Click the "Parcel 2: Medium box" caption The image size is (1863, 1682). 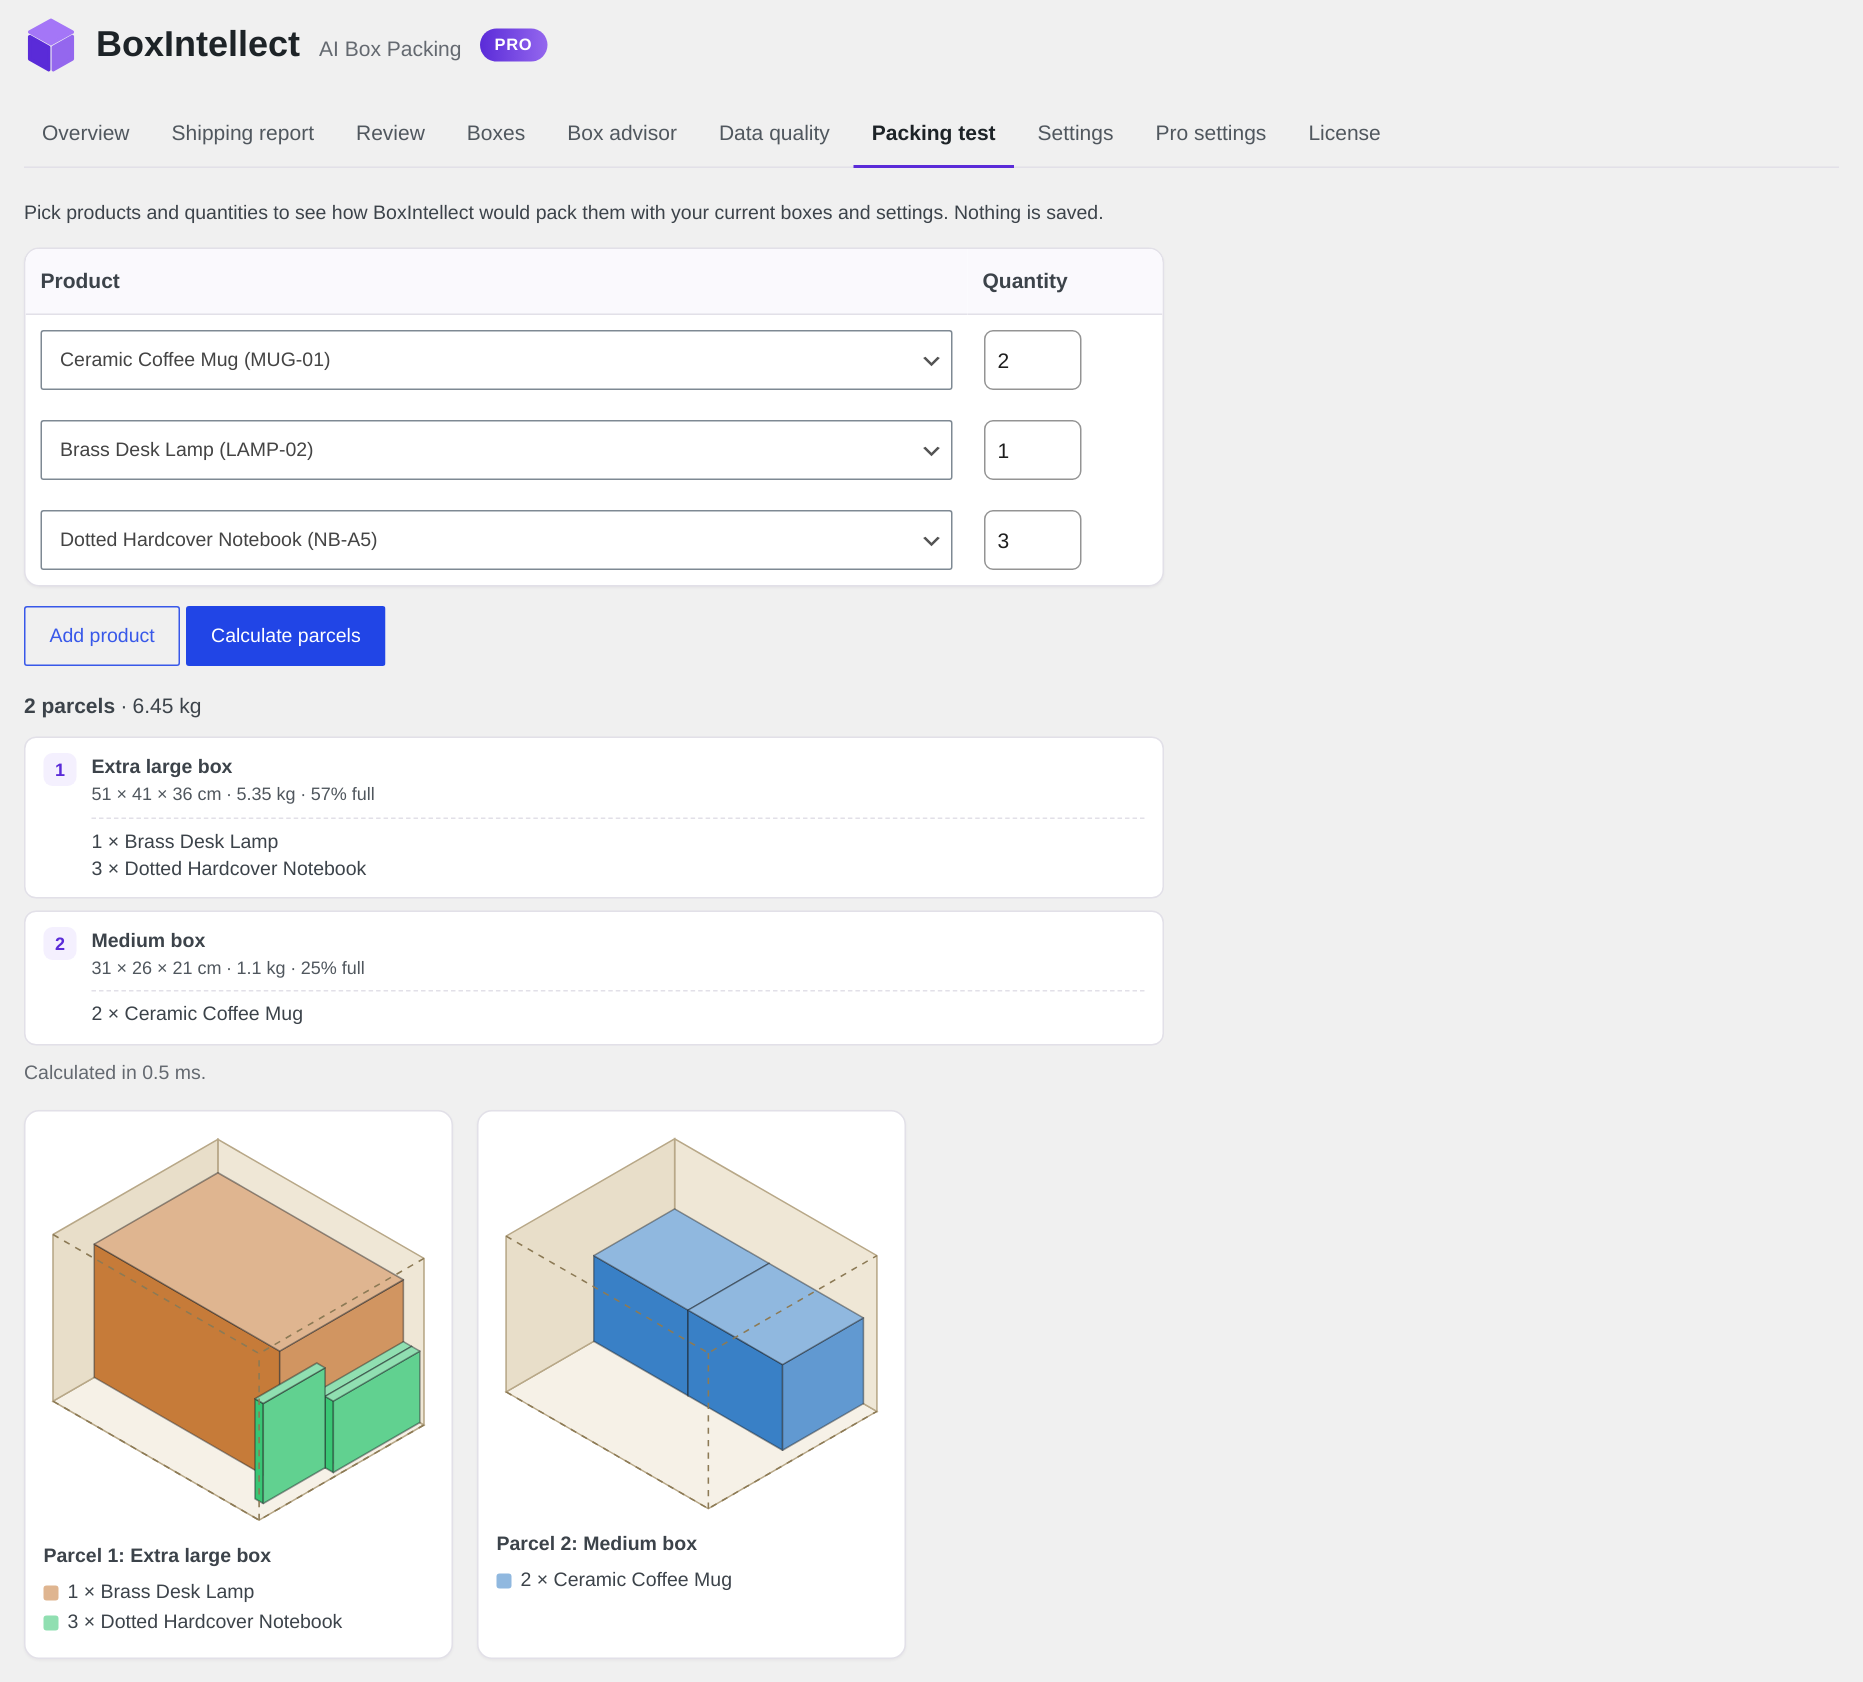click(597, 1544)
